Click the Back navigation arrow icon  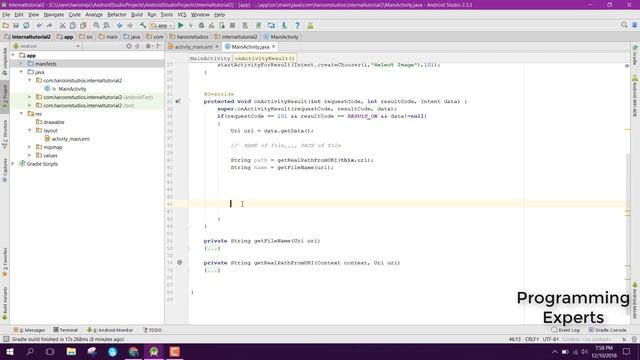pyautogui.click(x=120, y=25)
